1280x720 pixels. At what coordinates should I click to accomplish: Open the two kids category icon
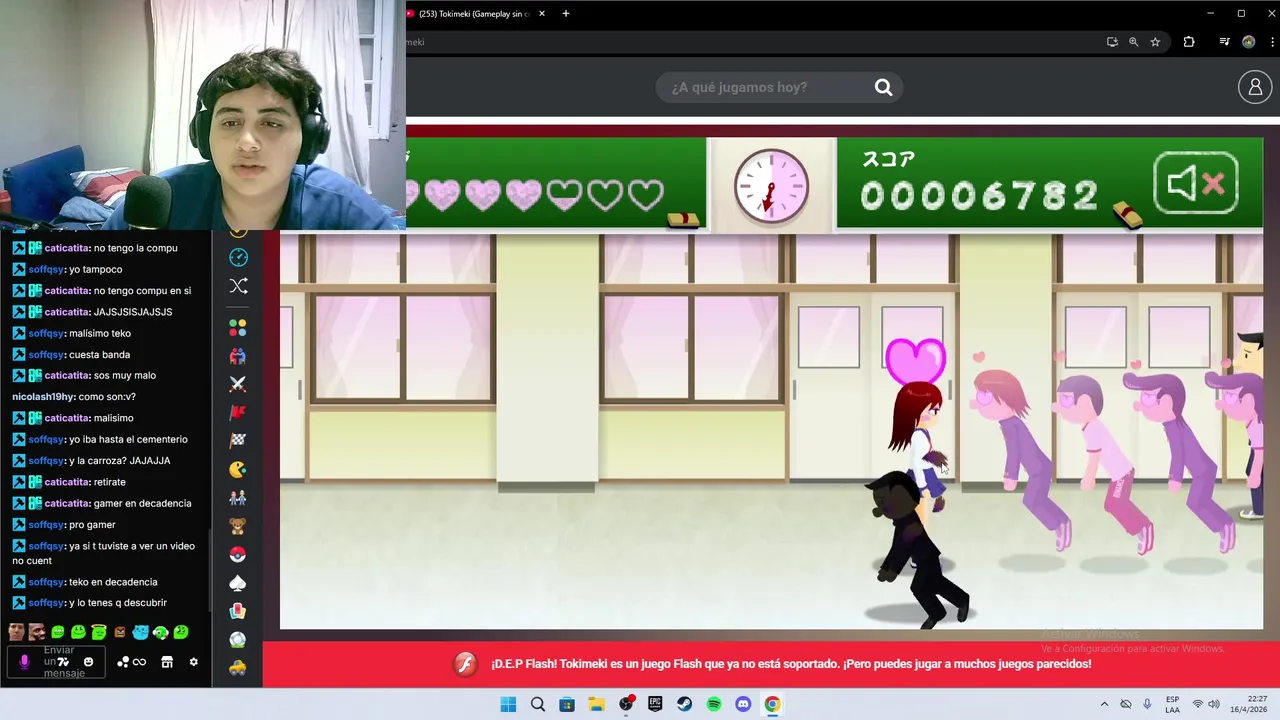point(238,497)
